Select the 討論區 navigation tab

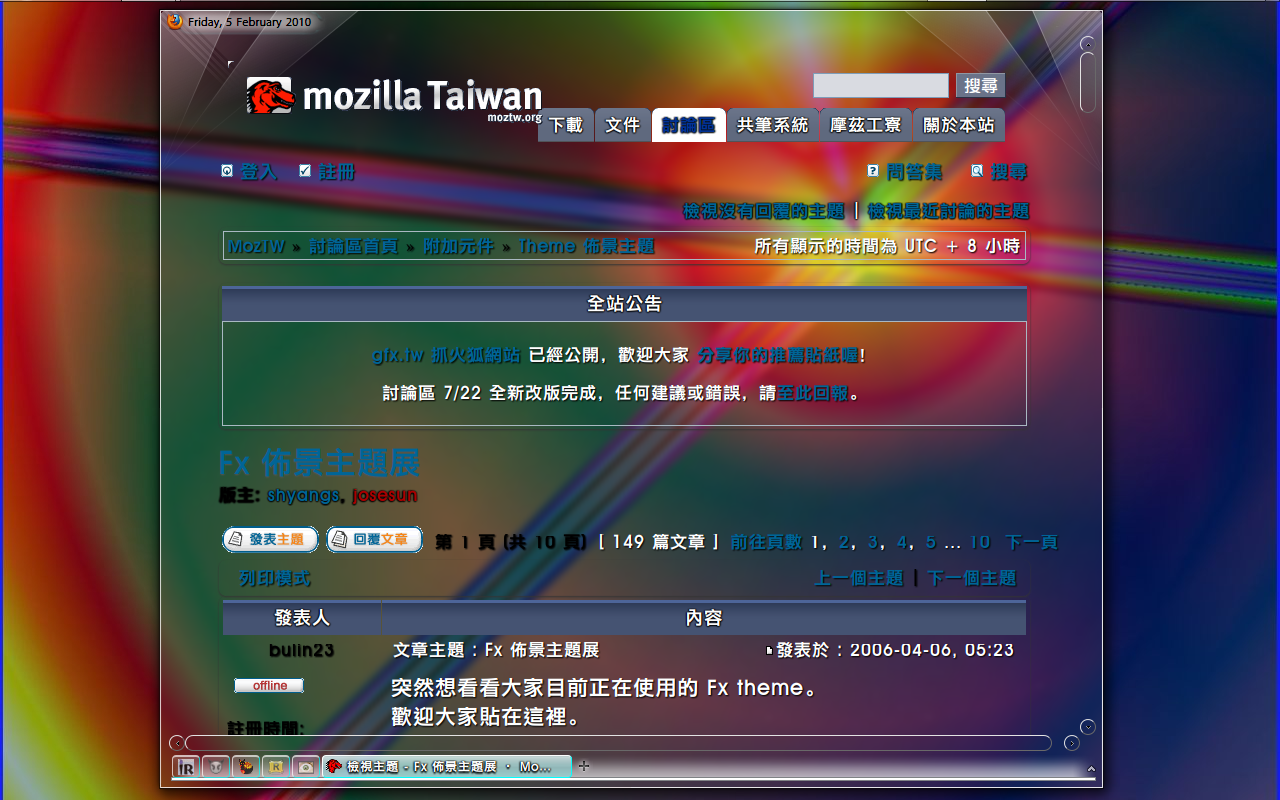pos(689,125)
